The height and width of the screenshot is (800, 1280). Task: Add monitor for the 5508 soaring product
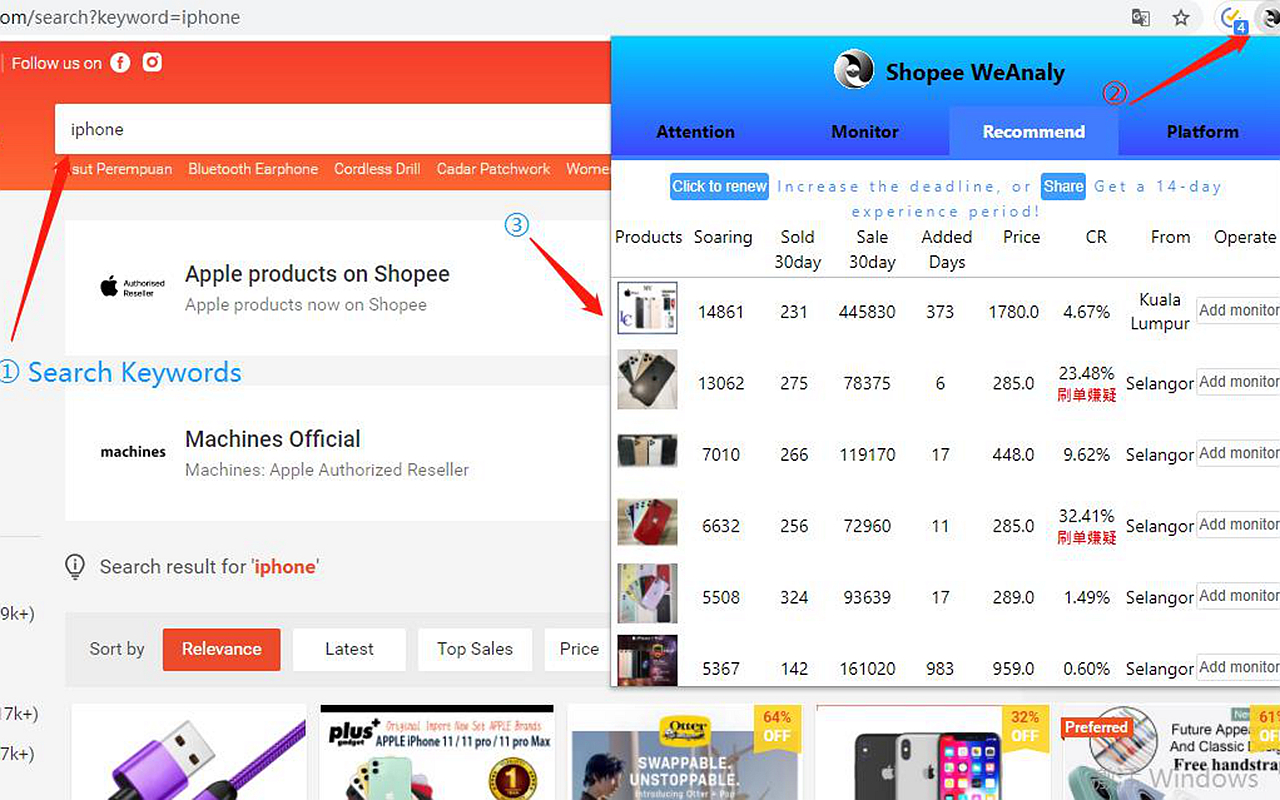1238,597
